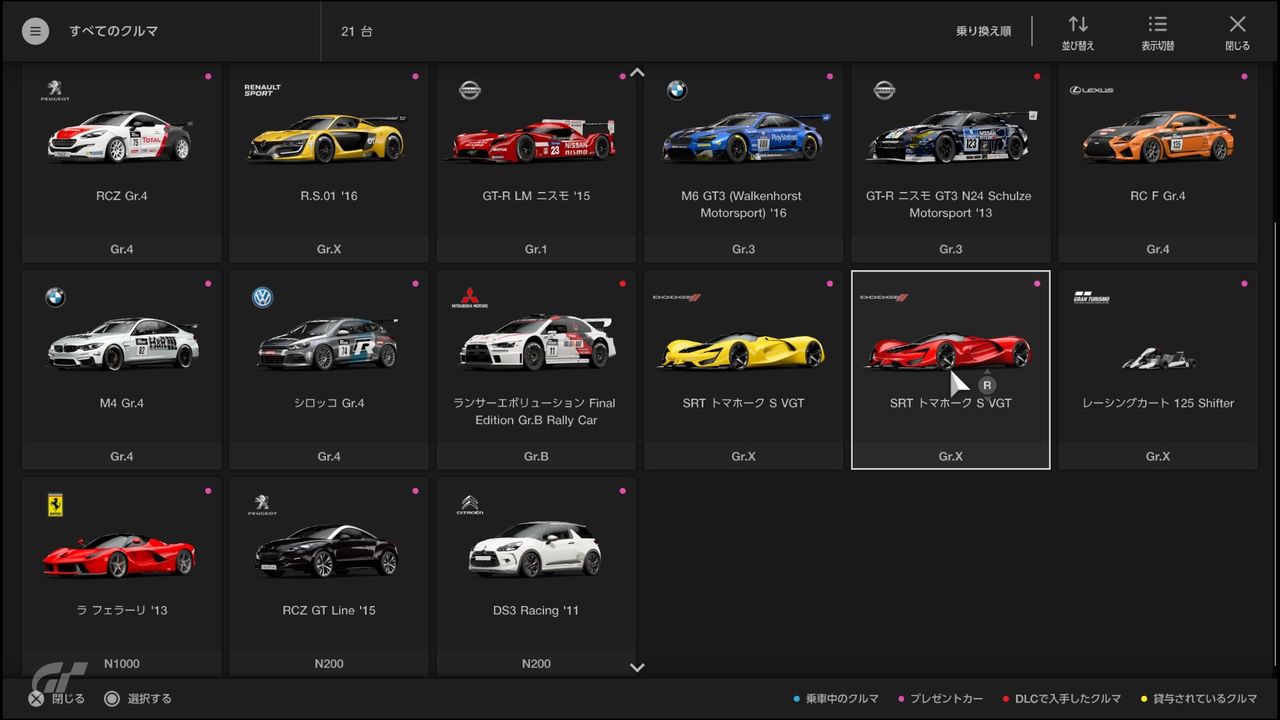1280x720 pixels.
Task: Select the racing kart image on レーシングカート card
Action: click(x=1158, y=357)
